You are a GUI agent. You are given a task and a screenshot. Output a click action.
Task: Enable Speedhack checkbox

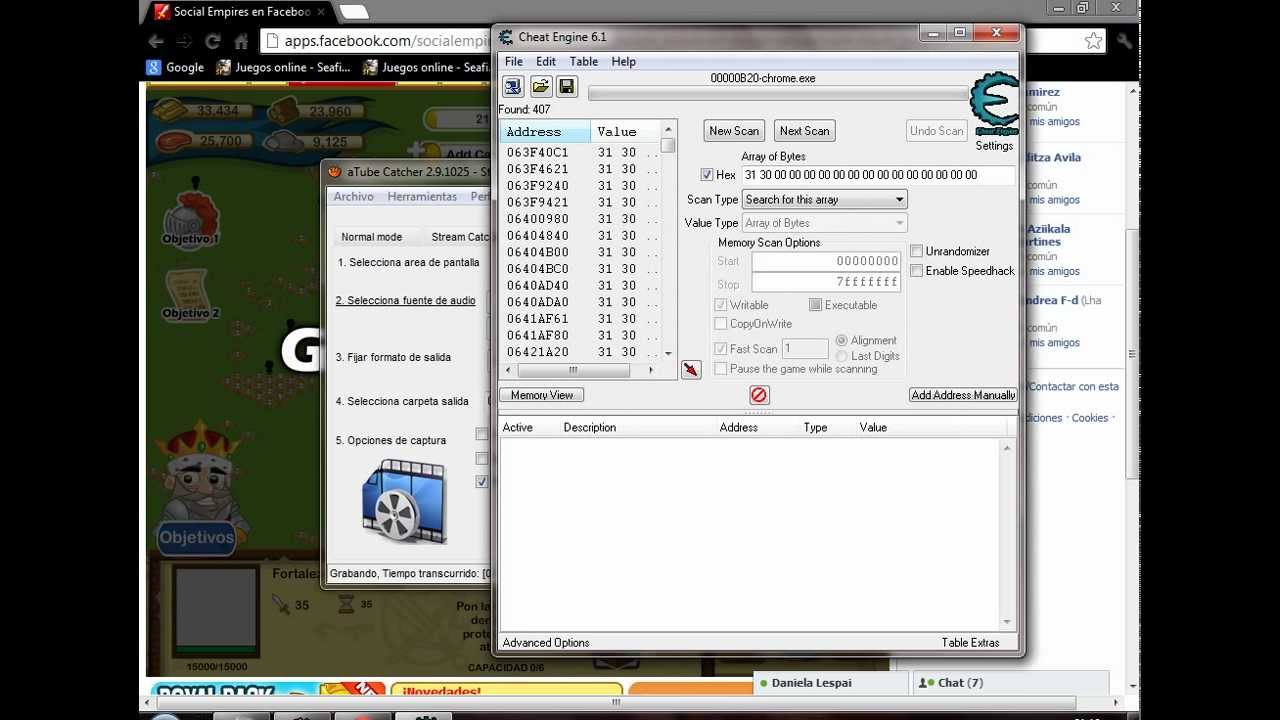tap(916, 271)
